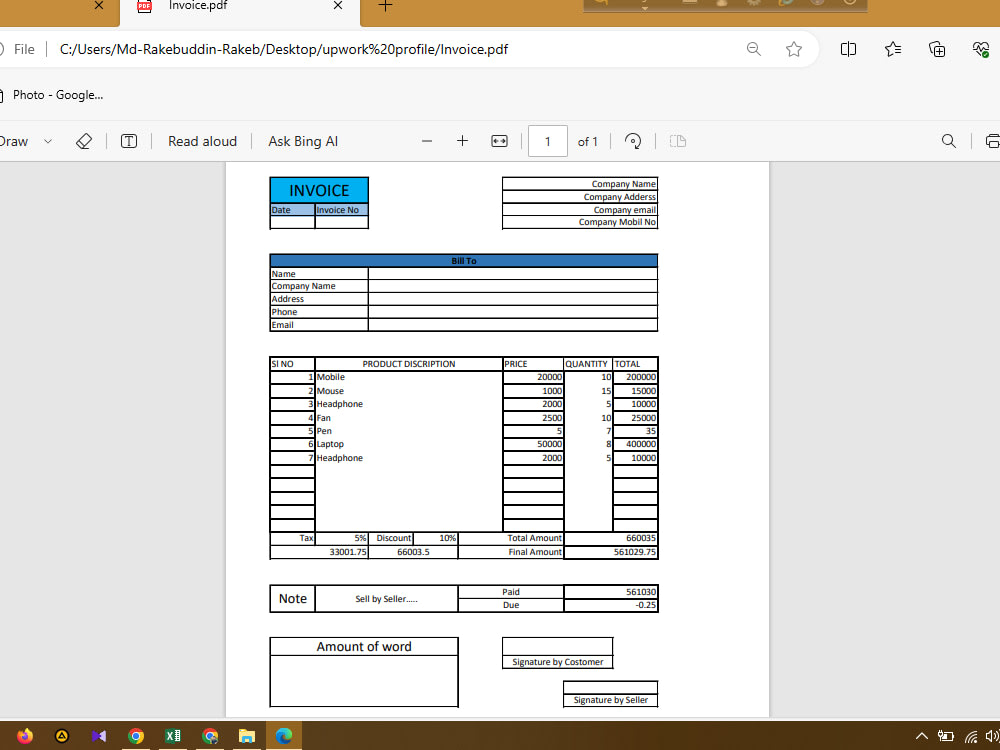Click inside the page number field
The image size is (1000, 750).
pyautogui.click(x=547, y=141)
